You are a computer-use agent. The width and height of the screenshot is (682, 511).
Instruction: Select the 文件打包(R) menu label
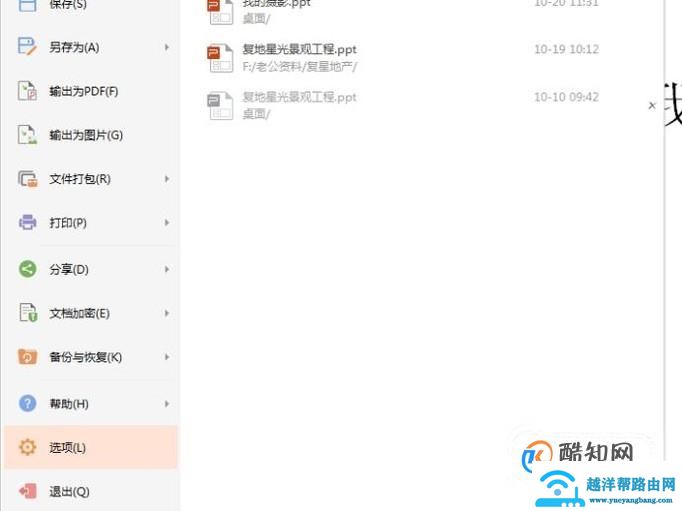80,179
